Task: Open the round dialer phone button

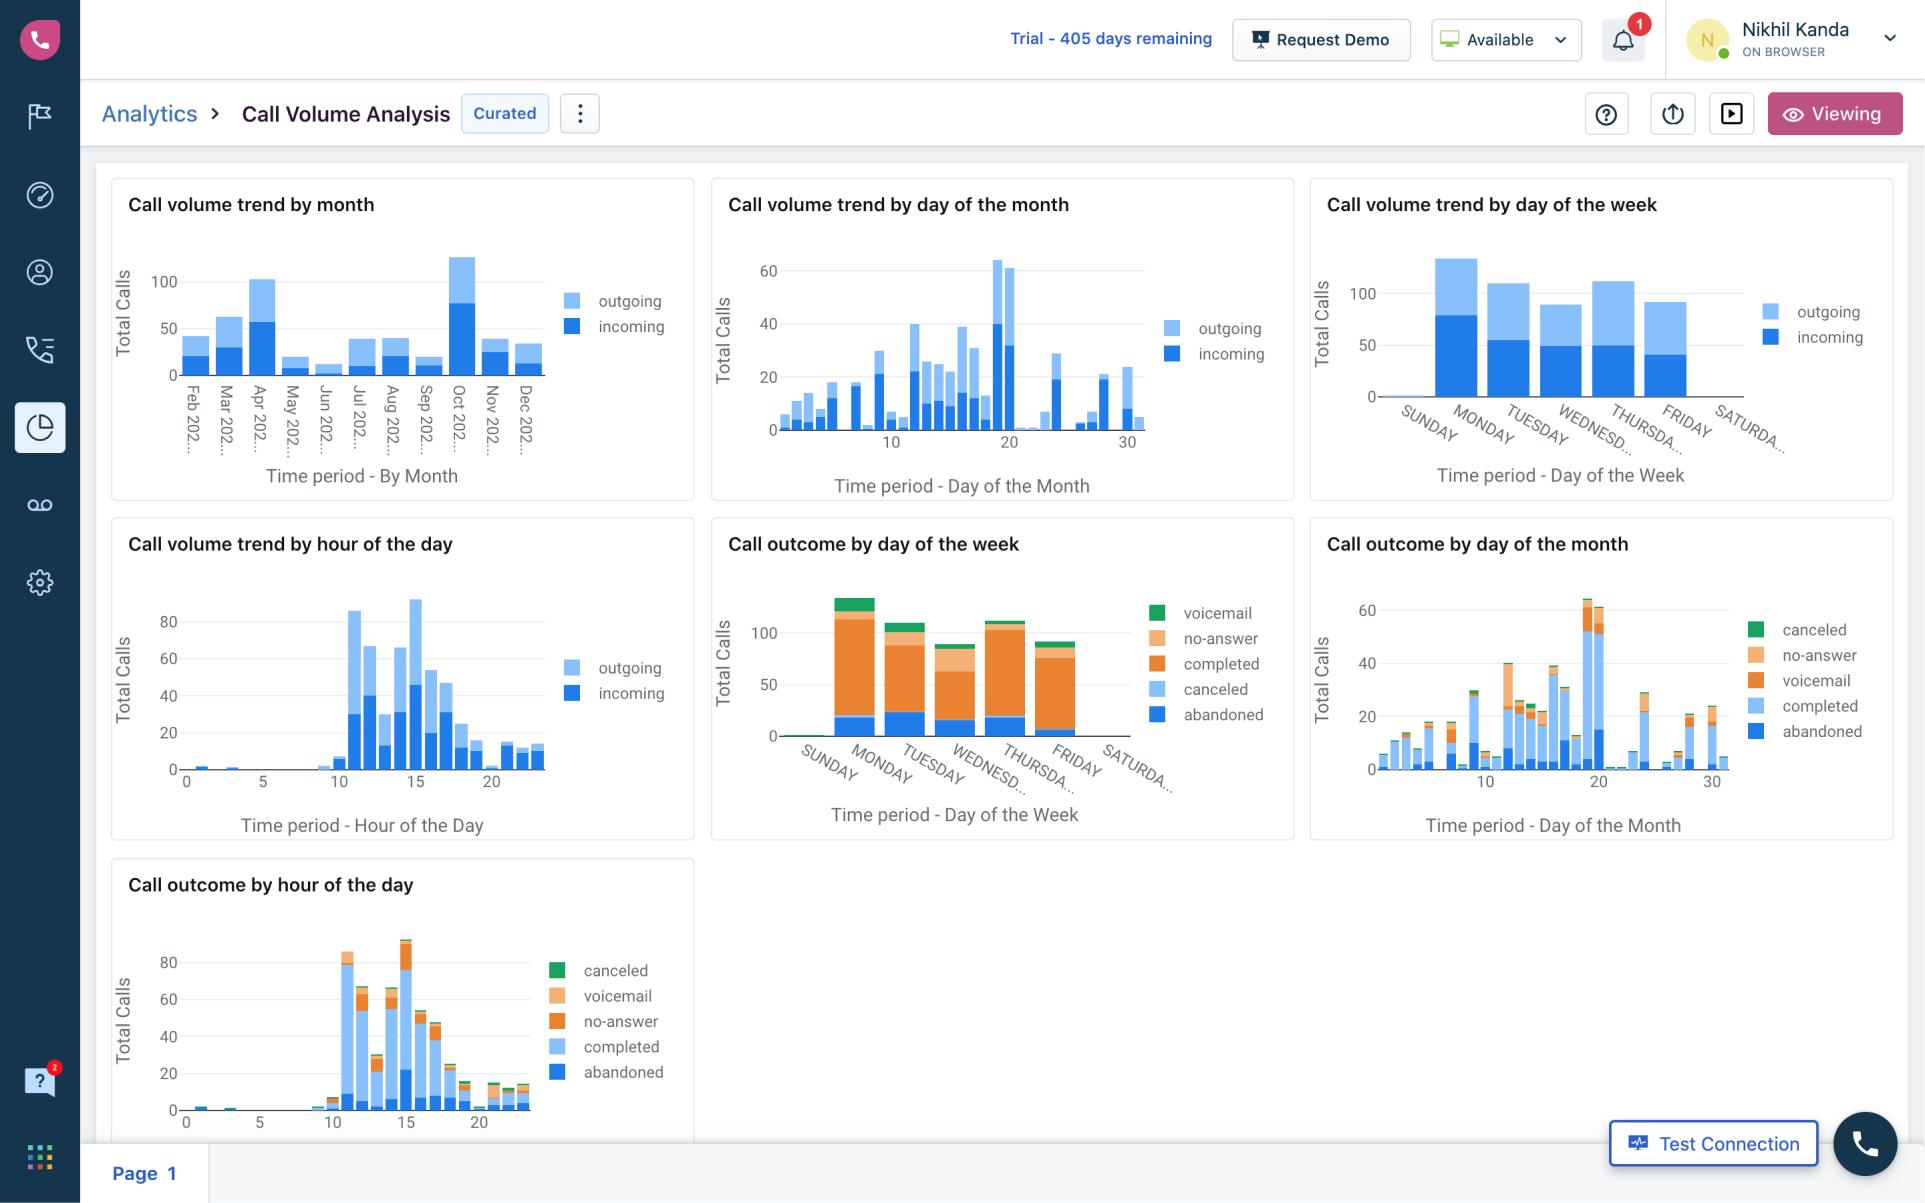Action: click(1864, 1143)
